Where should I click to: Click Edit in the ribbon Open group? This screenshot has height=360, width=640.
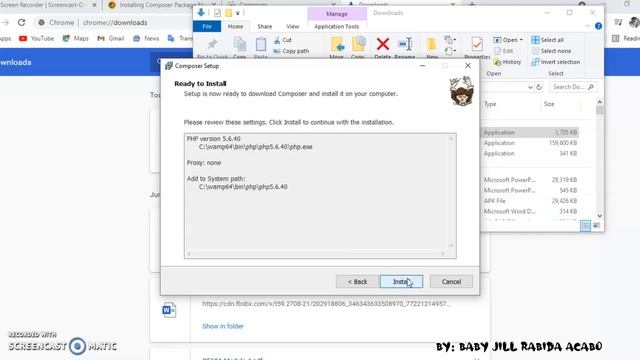point(504,51)
